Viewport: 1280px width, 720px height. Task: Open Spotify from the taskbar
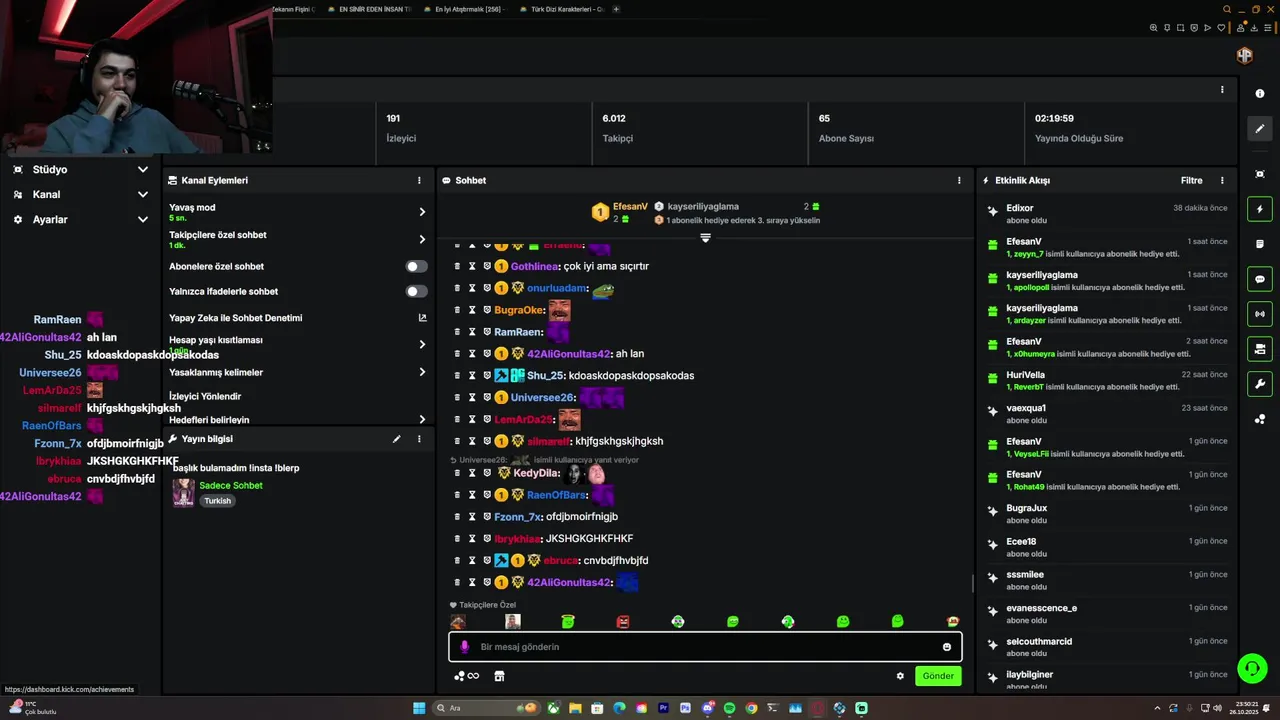[x=729, y=708]
